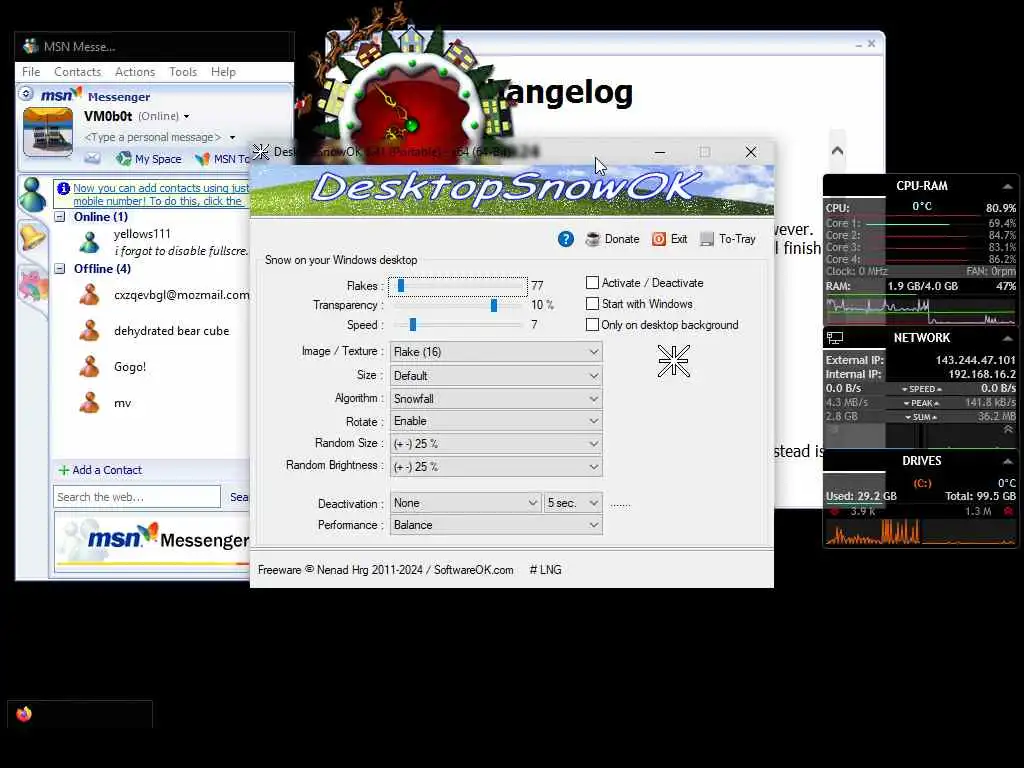Click the red Exit icon

point(659,239)
